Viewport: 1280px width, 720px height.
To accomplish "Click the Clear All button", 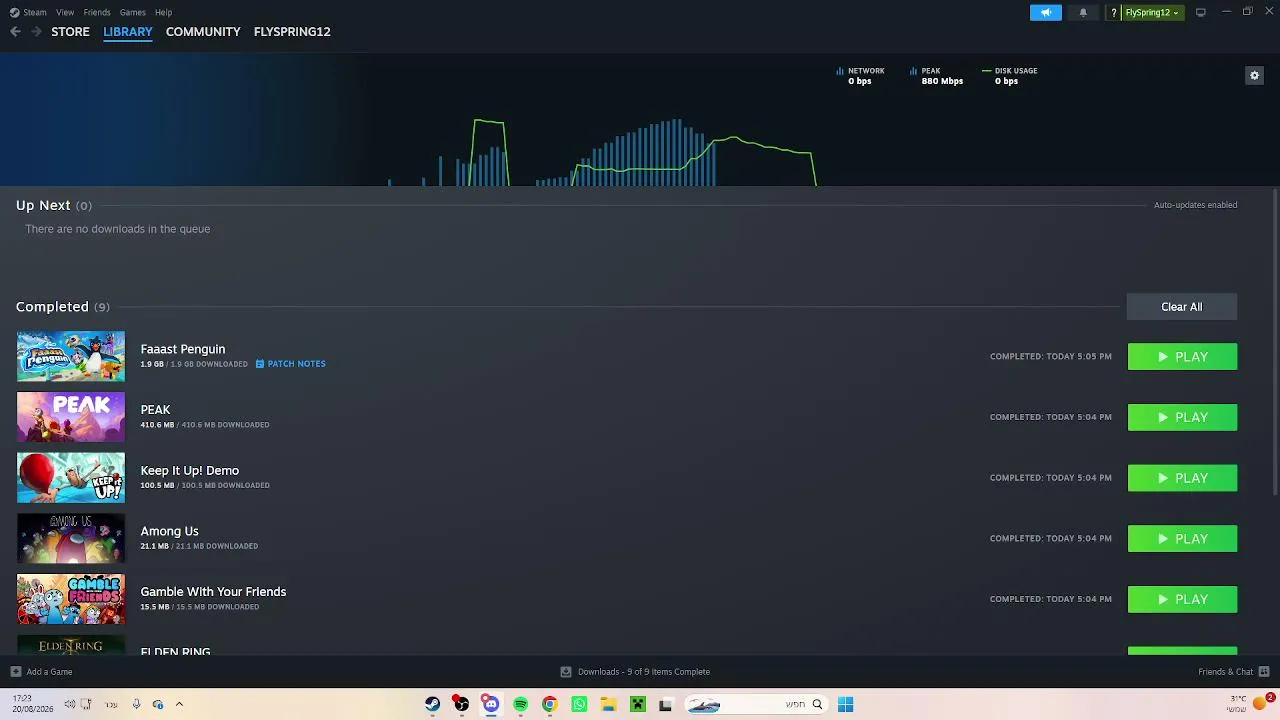I will click(x=1182, y=307).
